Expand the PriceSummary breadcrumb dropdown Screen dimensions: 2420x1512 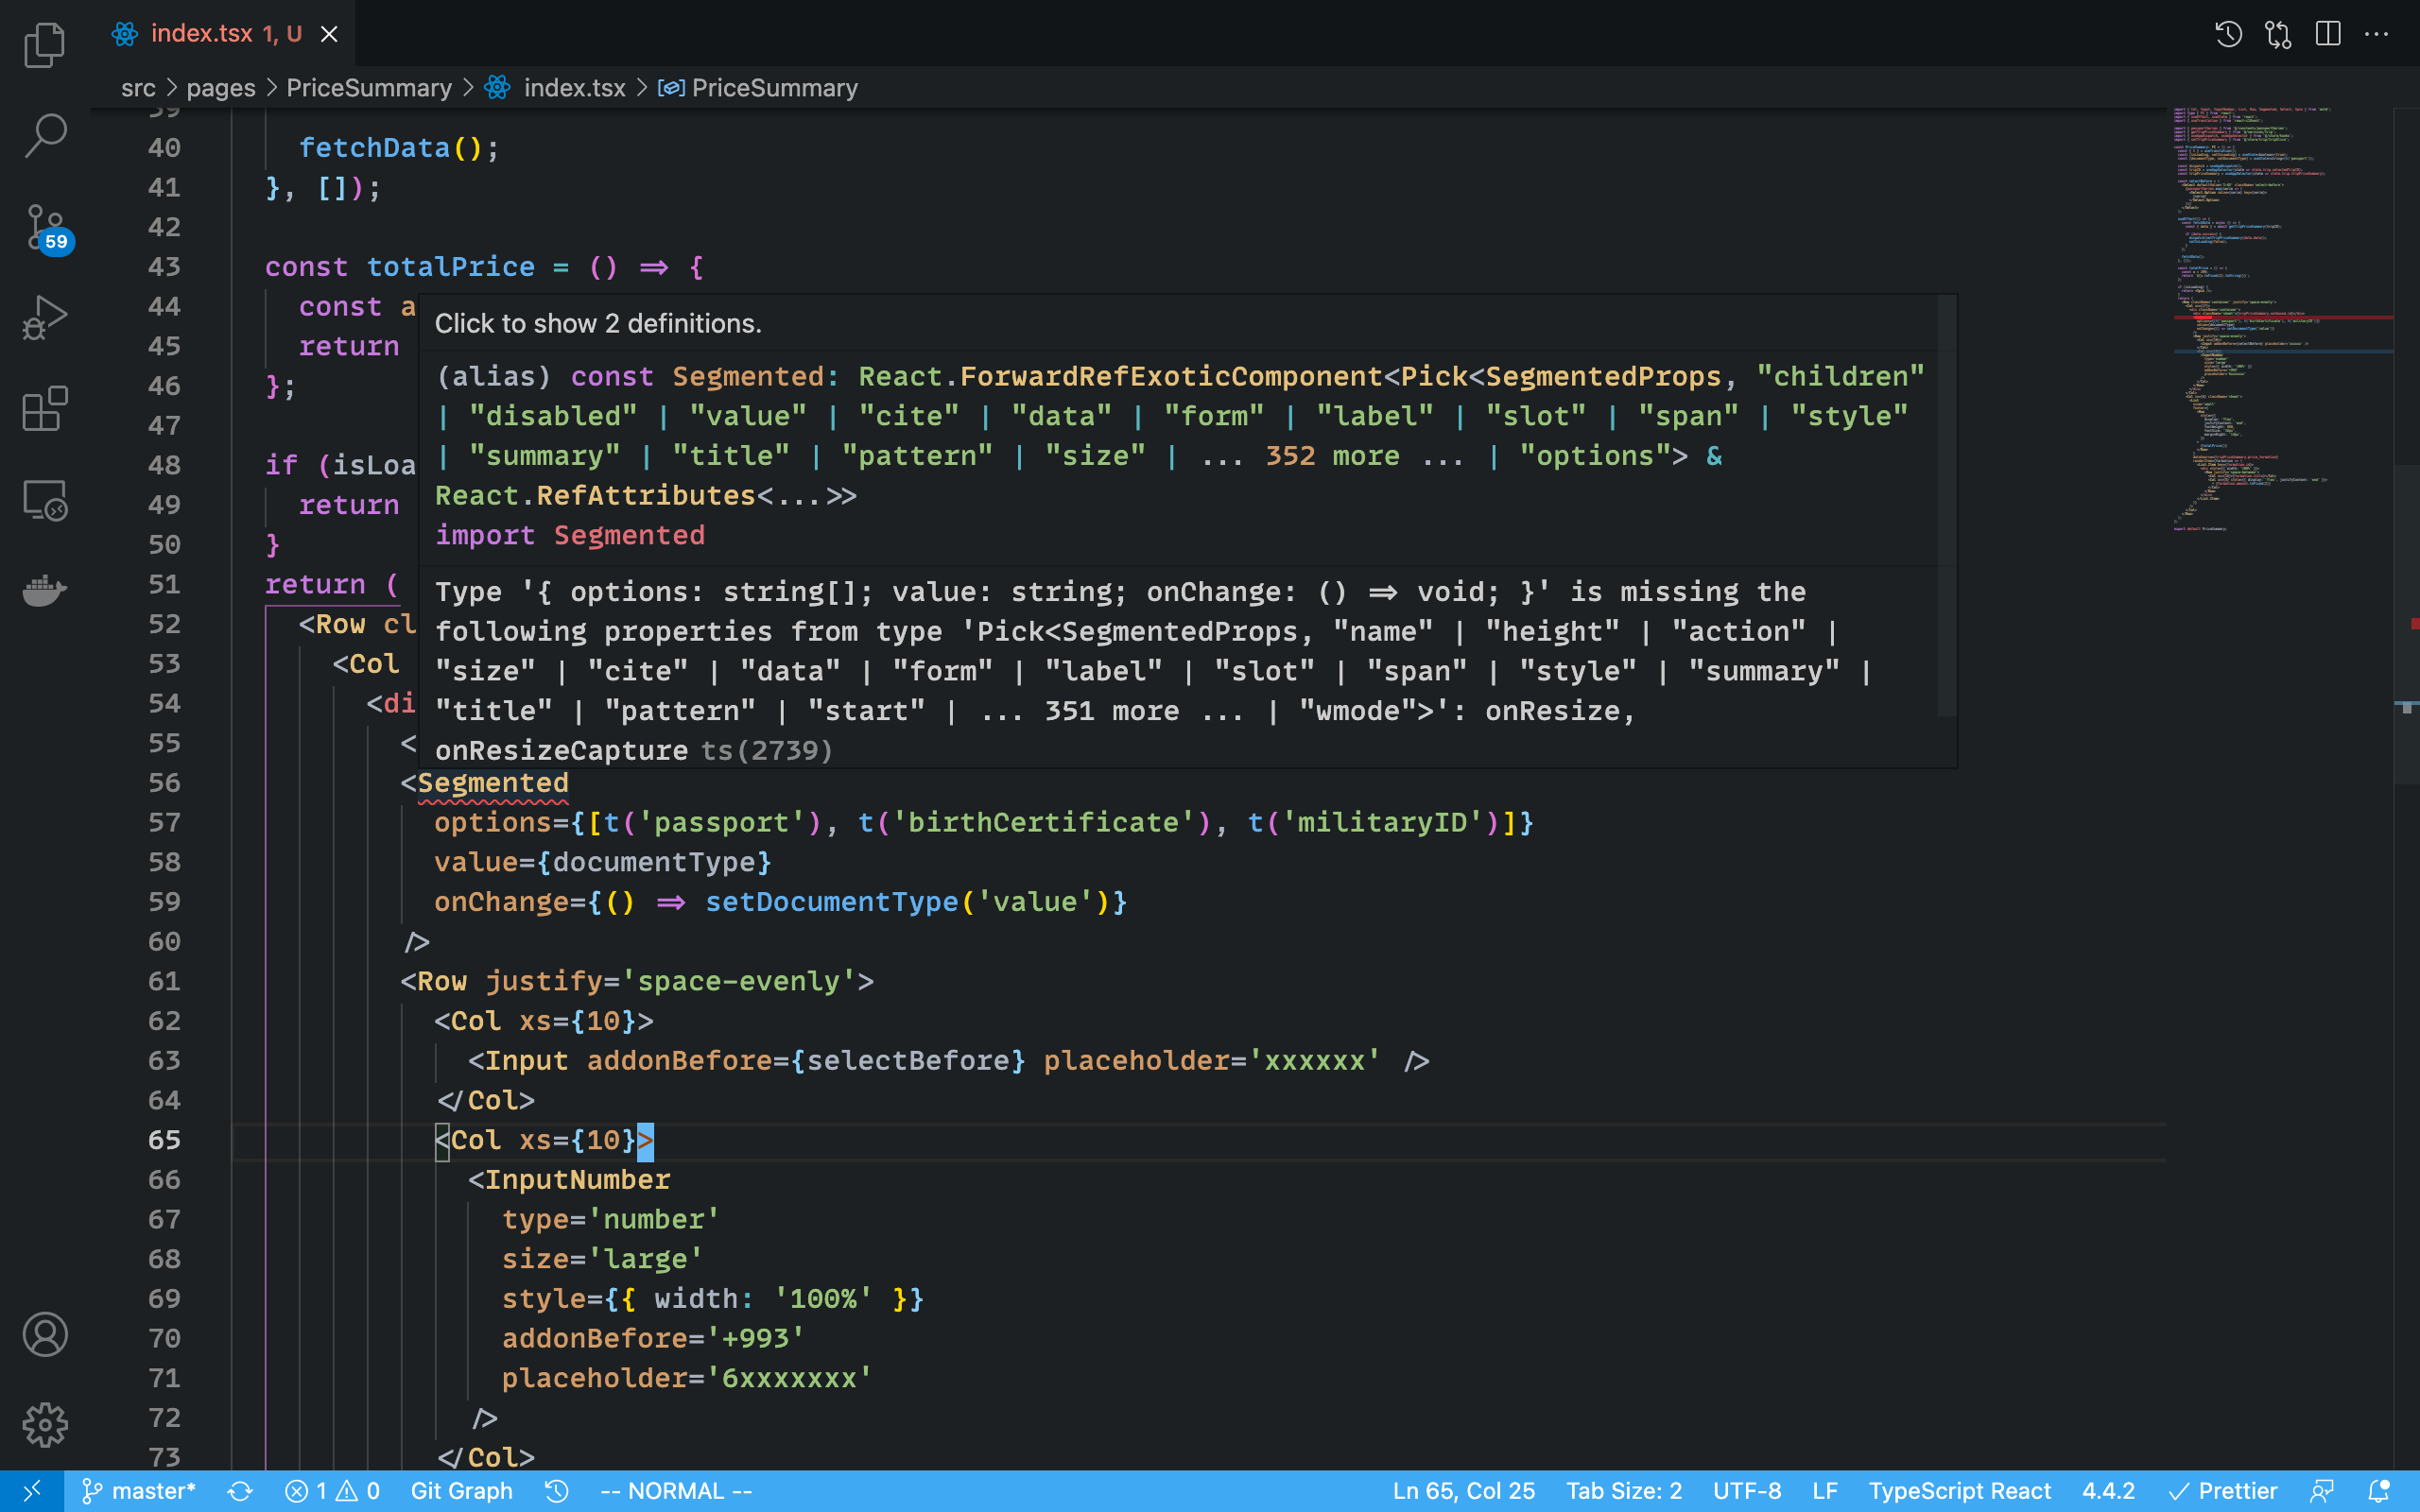[x=369, y=88]
